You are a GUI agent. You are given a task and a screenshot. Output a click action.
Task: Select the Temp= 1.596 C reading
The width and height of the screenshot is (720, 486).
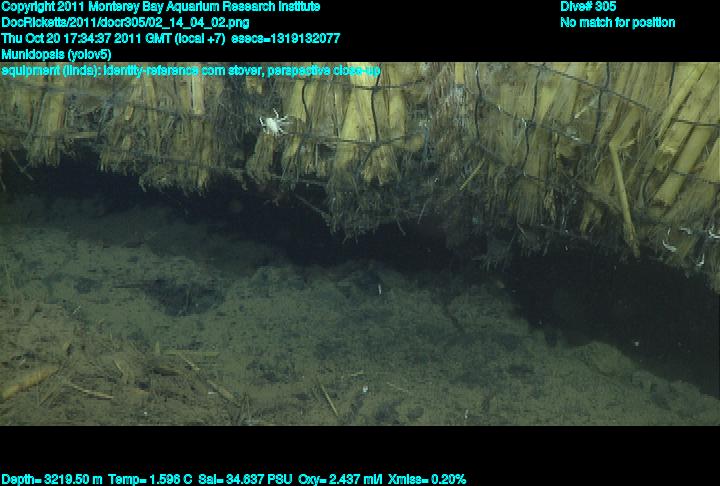(150, 480)
